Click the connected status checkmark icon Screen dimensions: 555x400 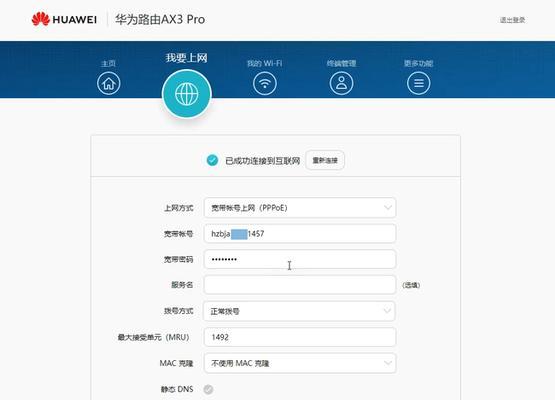point(212,160)
